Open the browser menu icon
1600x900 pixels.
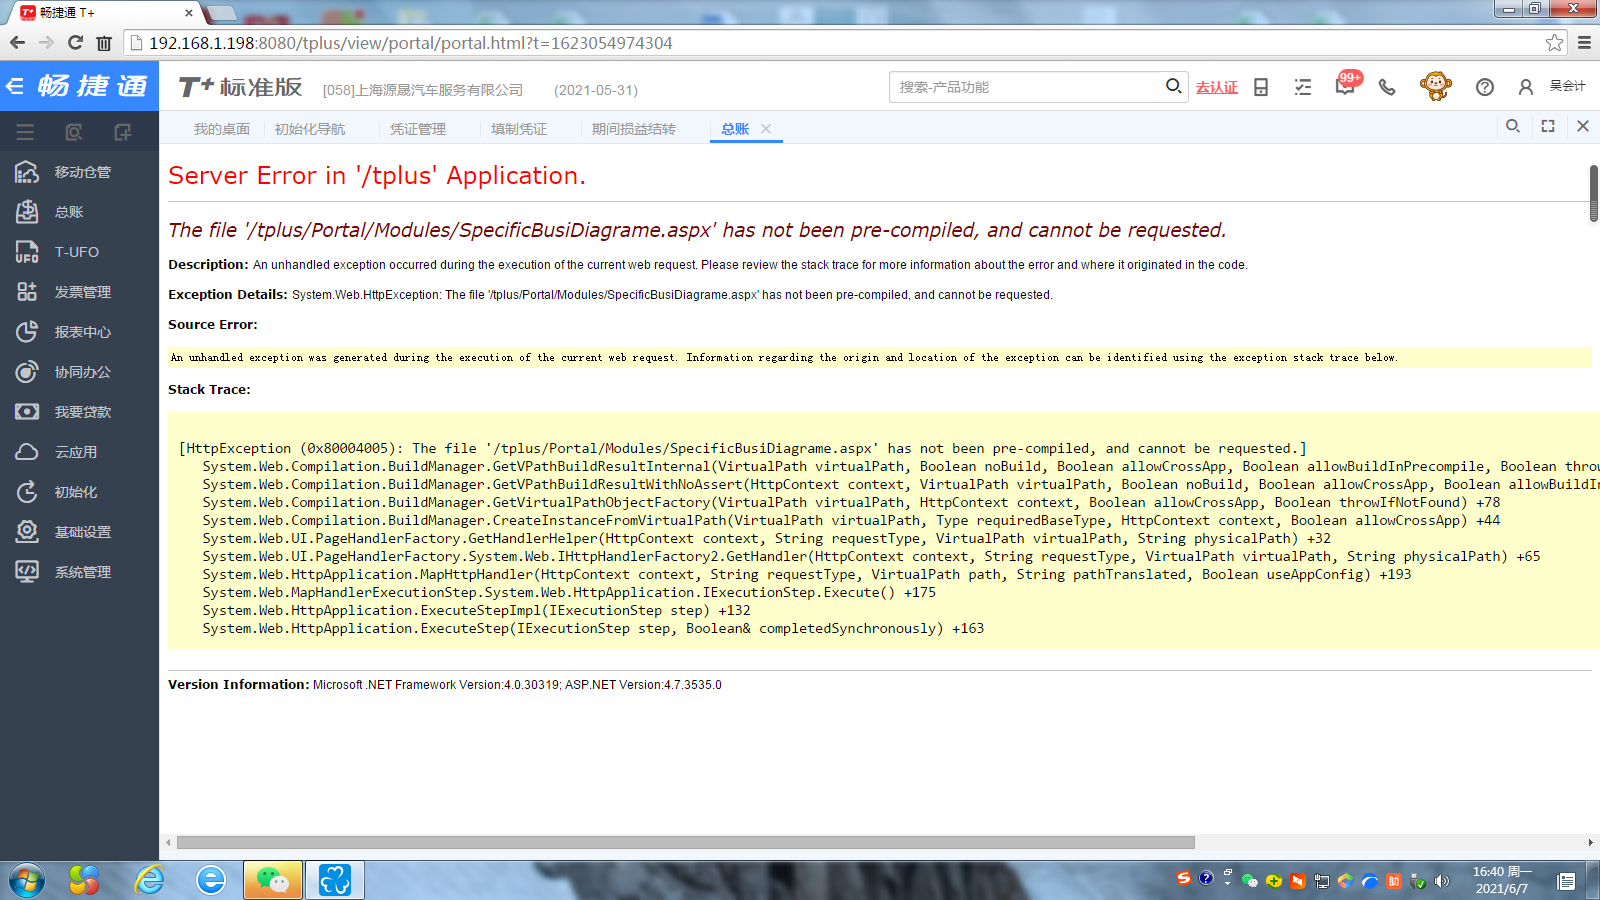tap(1584, 43)
